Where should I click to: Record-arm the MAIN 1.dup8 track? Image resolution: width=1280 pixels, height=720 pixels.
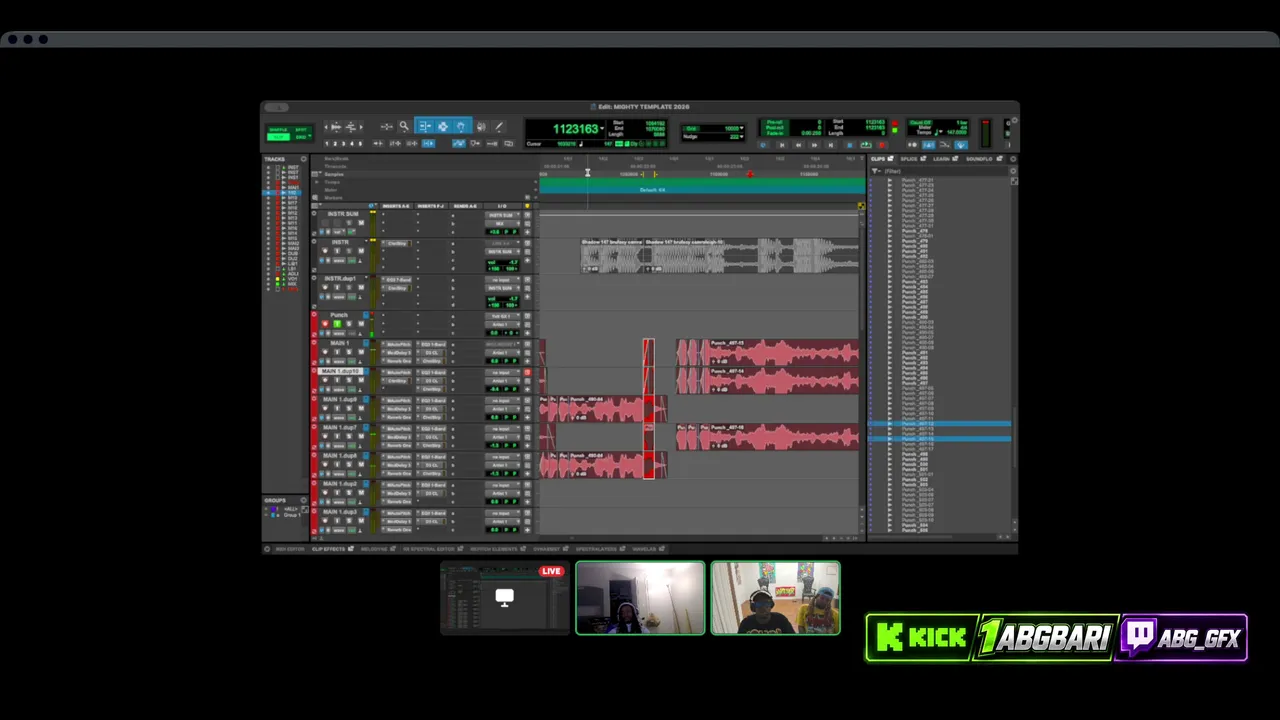(325, 464)
